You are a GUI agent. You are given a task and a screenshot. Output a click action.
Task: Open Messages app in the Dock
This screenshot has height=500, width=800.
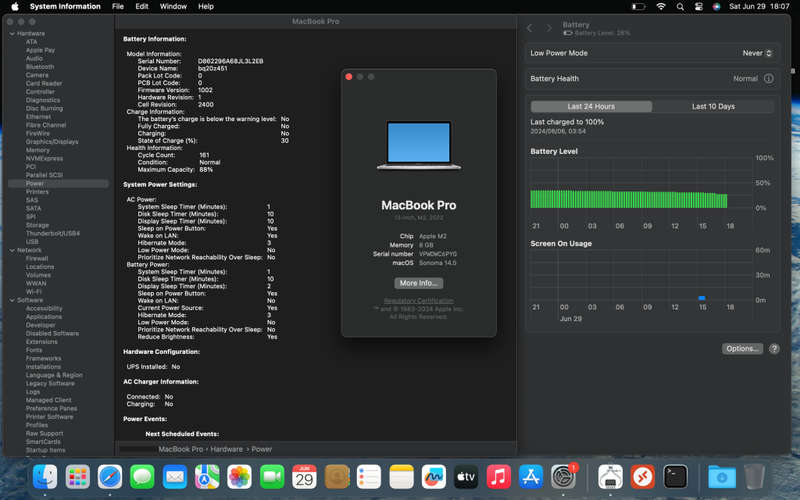(x=142, y=477)
